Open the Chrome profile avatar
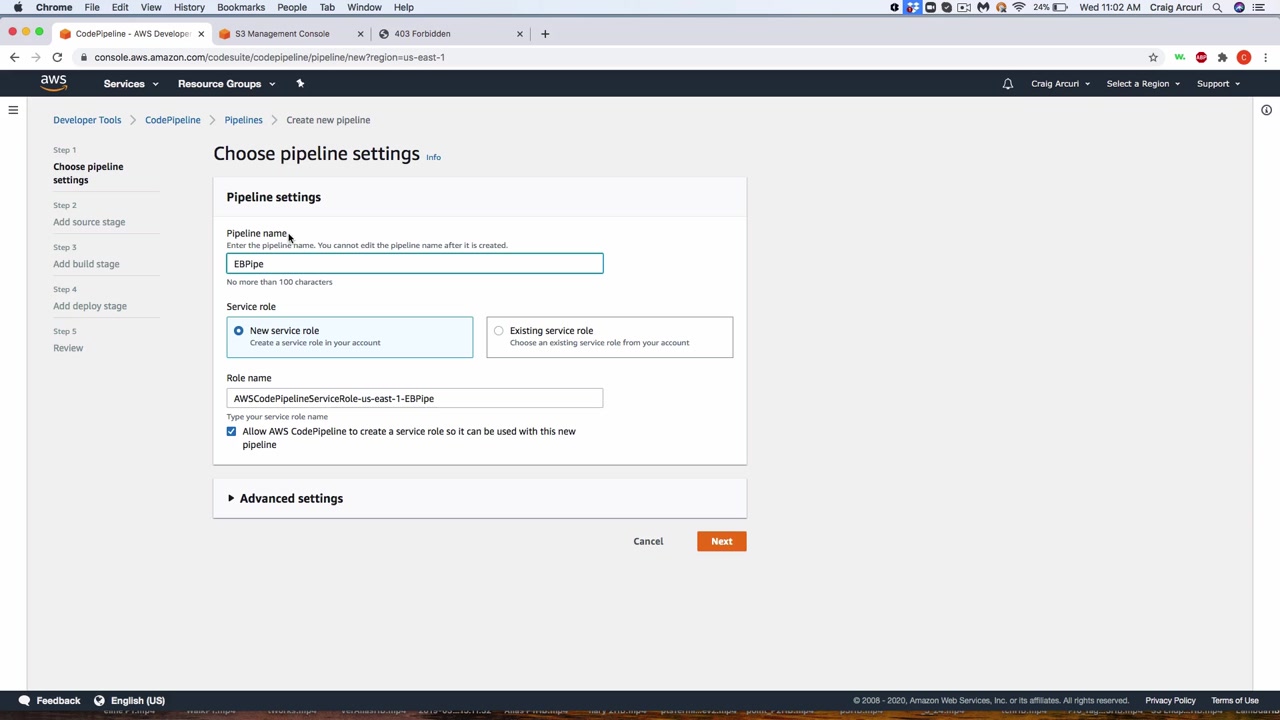Viewport: 1280px width, 720px height. point(1244,57)
